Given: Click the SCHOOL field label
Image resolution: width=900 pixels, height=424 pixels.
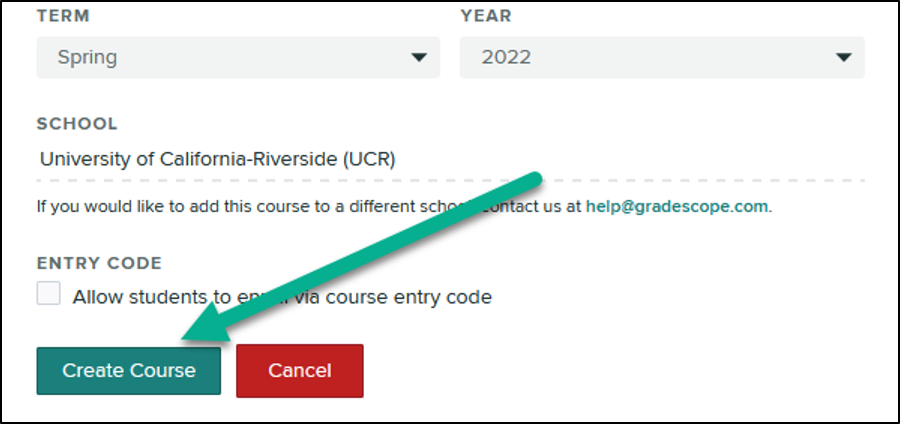Looking at the screenshot, I should click(x=77, y=124).
